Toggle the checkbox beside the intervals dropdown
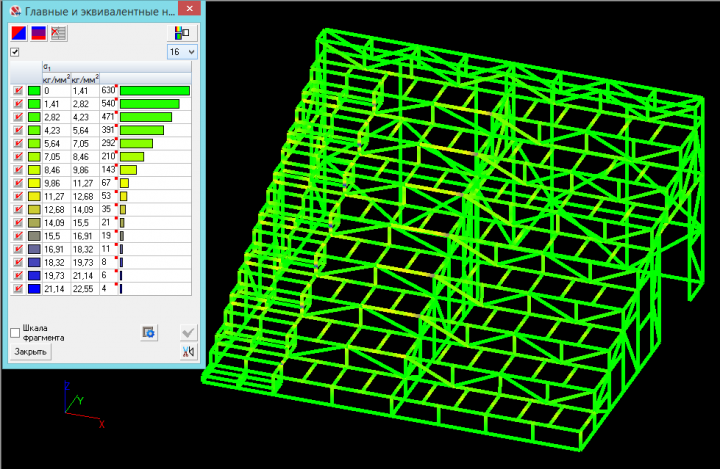The image size is (720, 469). pyautogui.click(x=15, y=52)
